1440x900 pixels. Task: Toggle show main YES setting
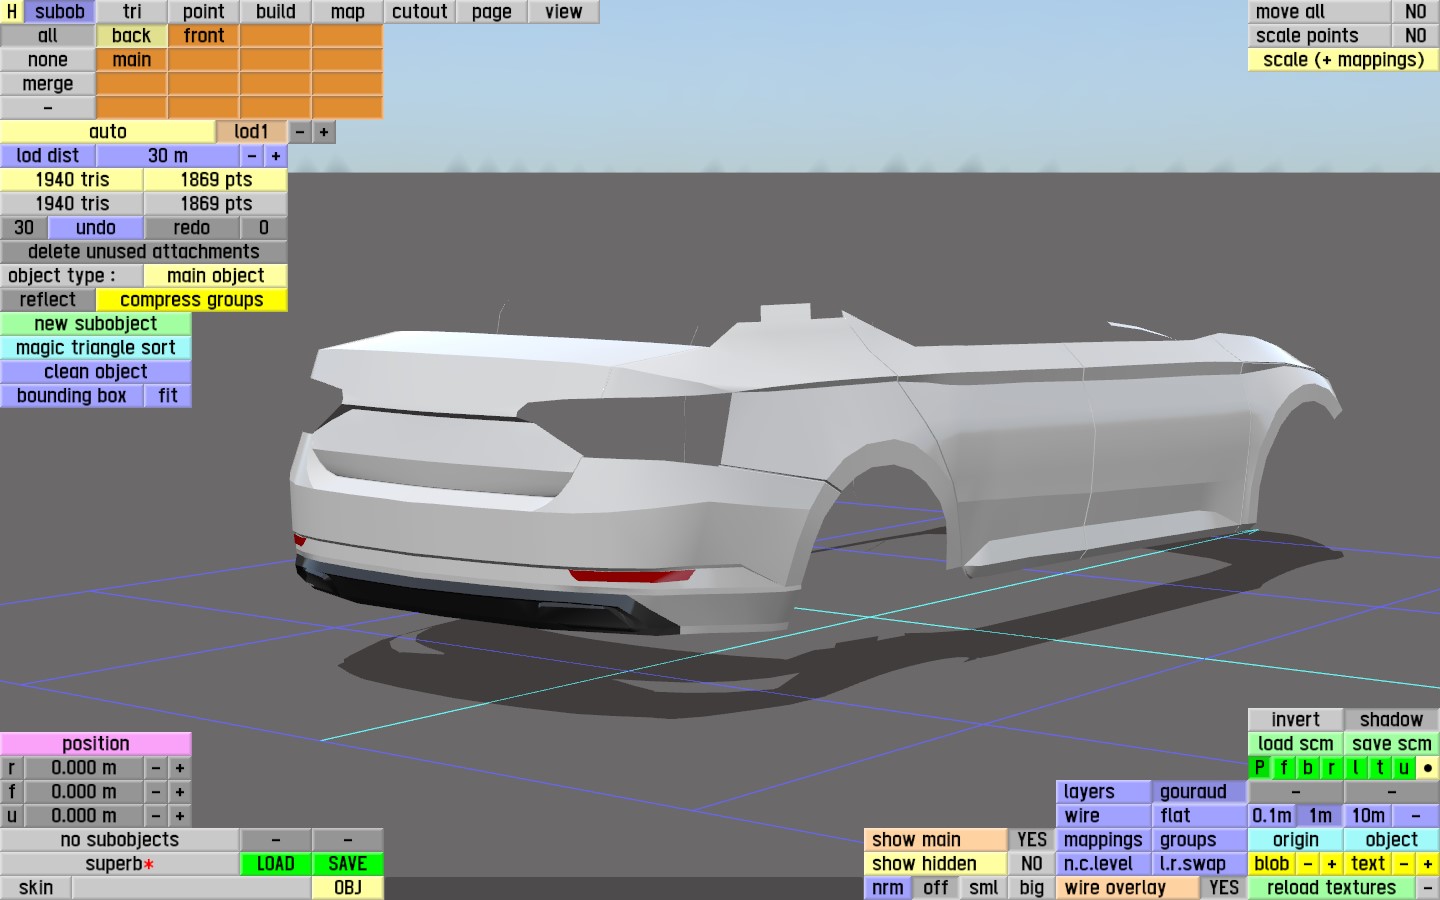1032,840
